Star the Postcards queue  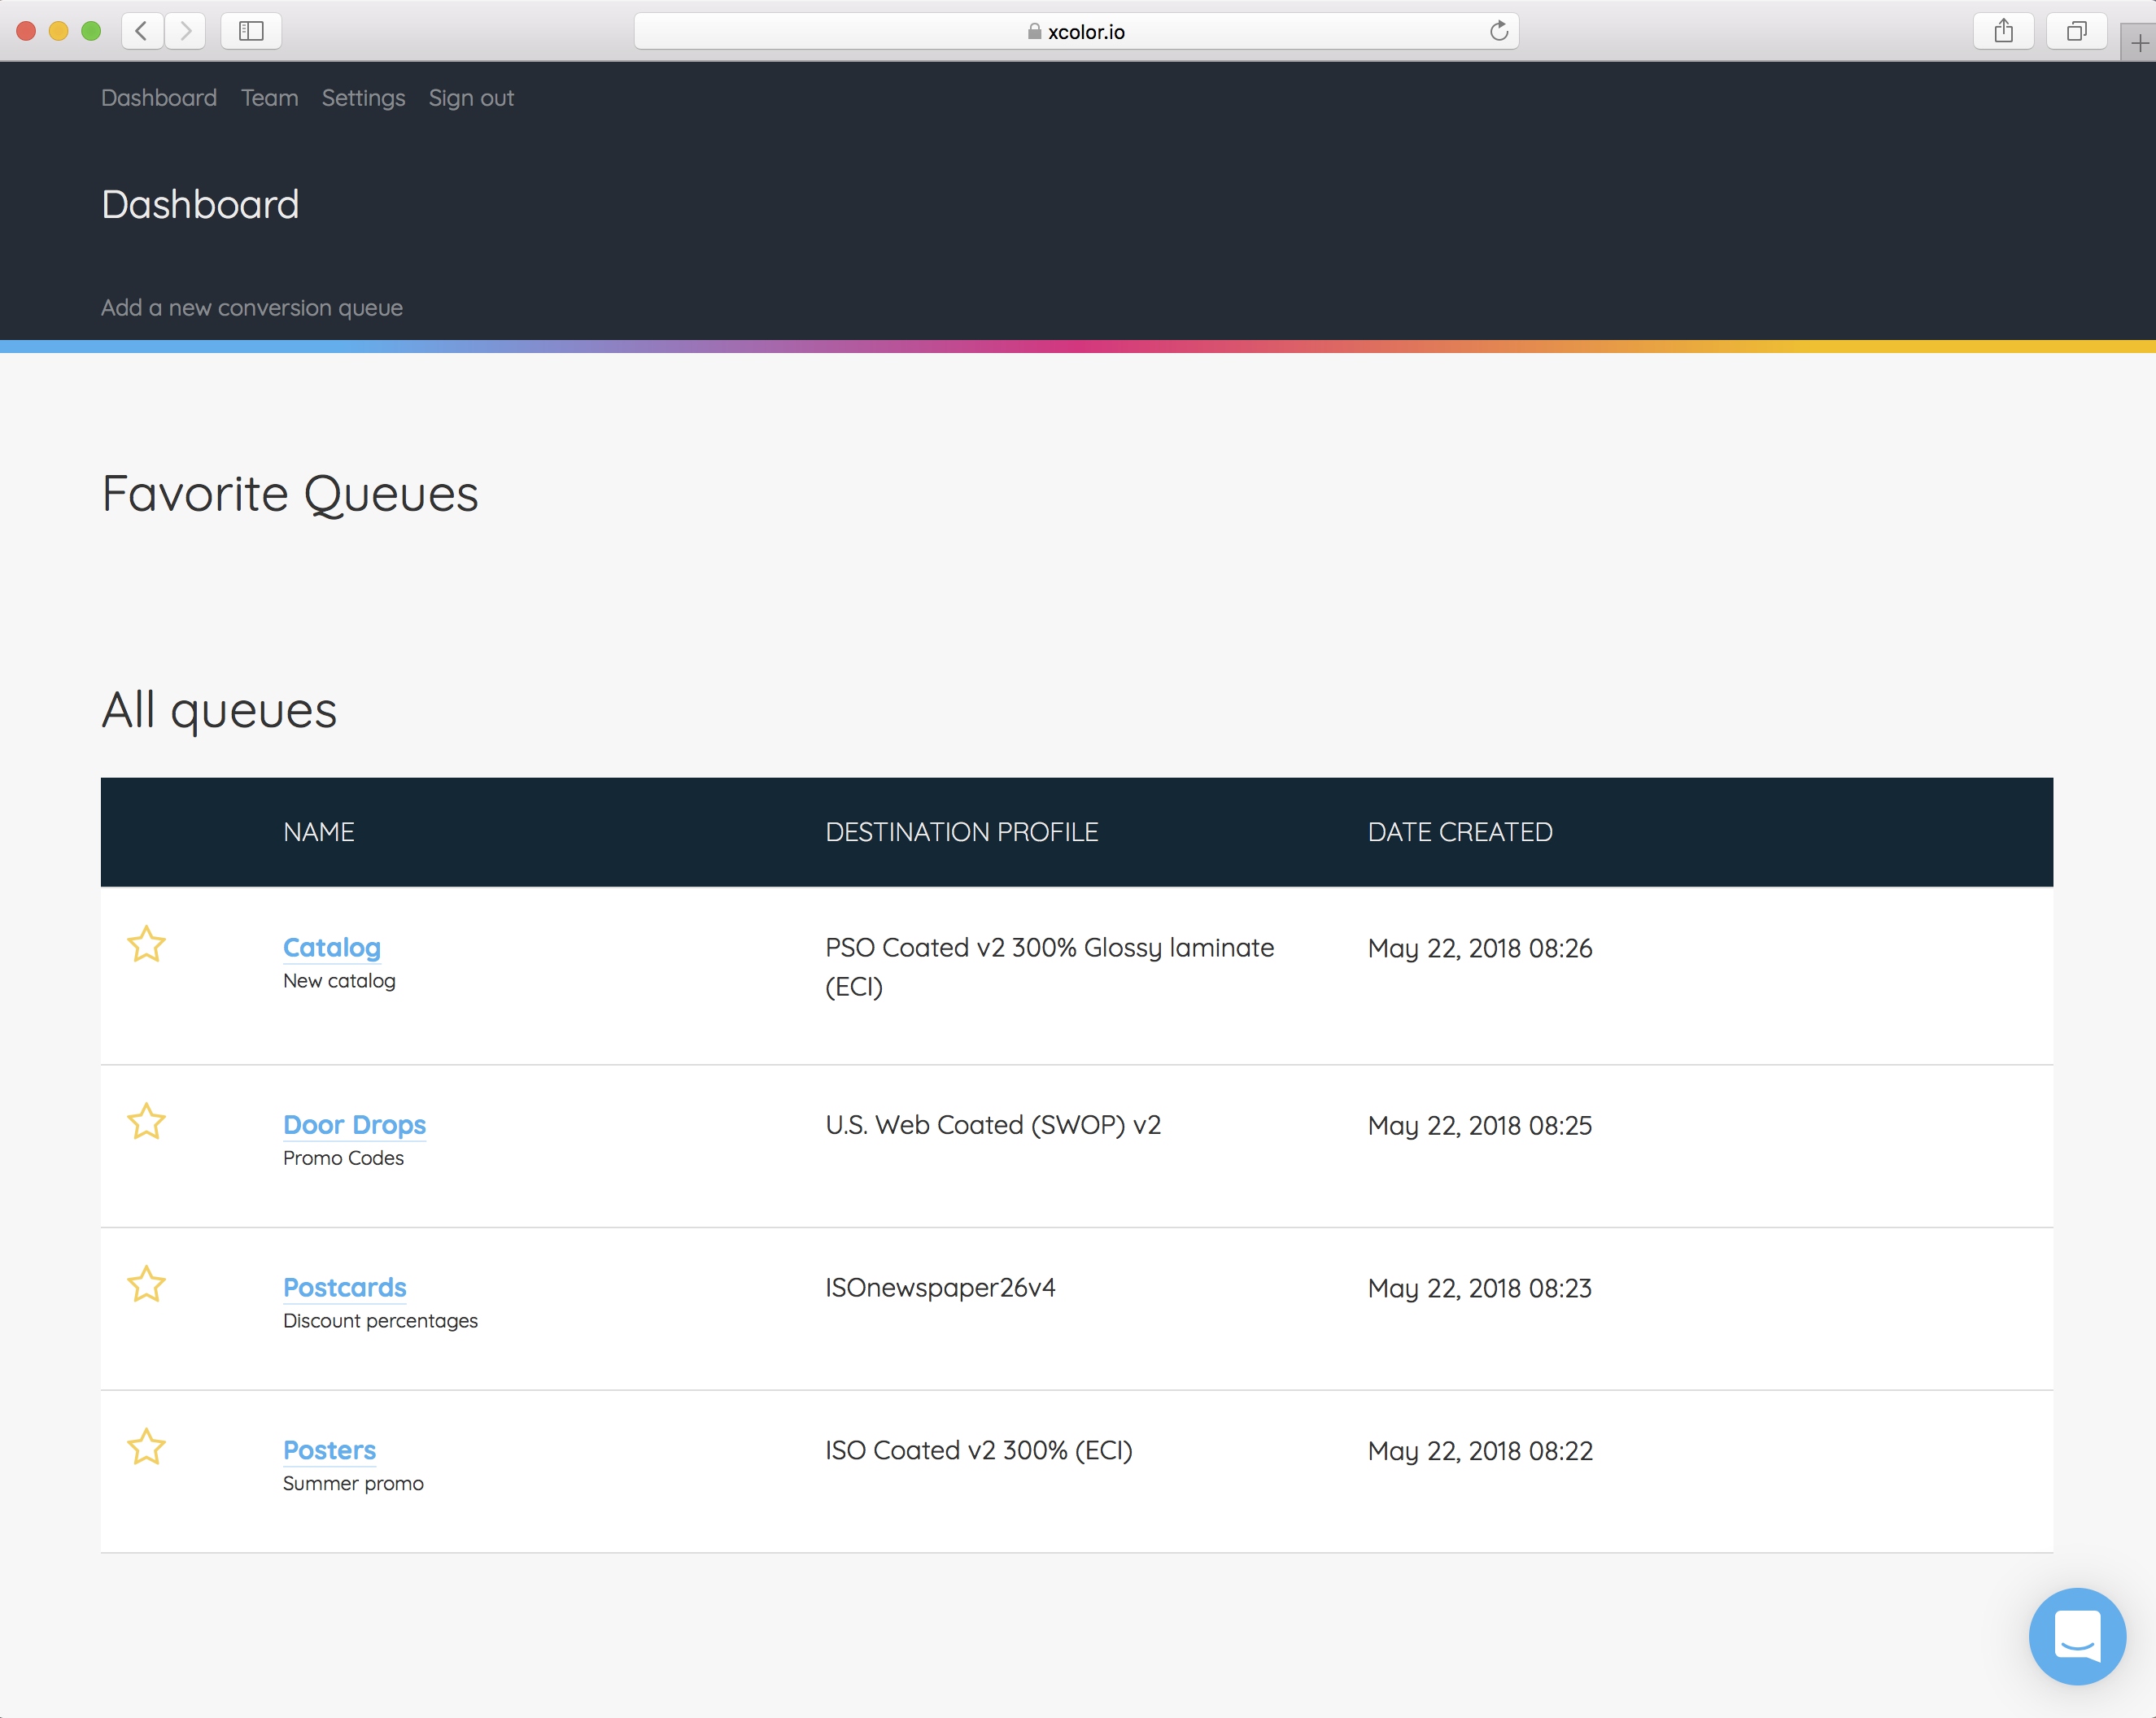[x=146, y=1284]
